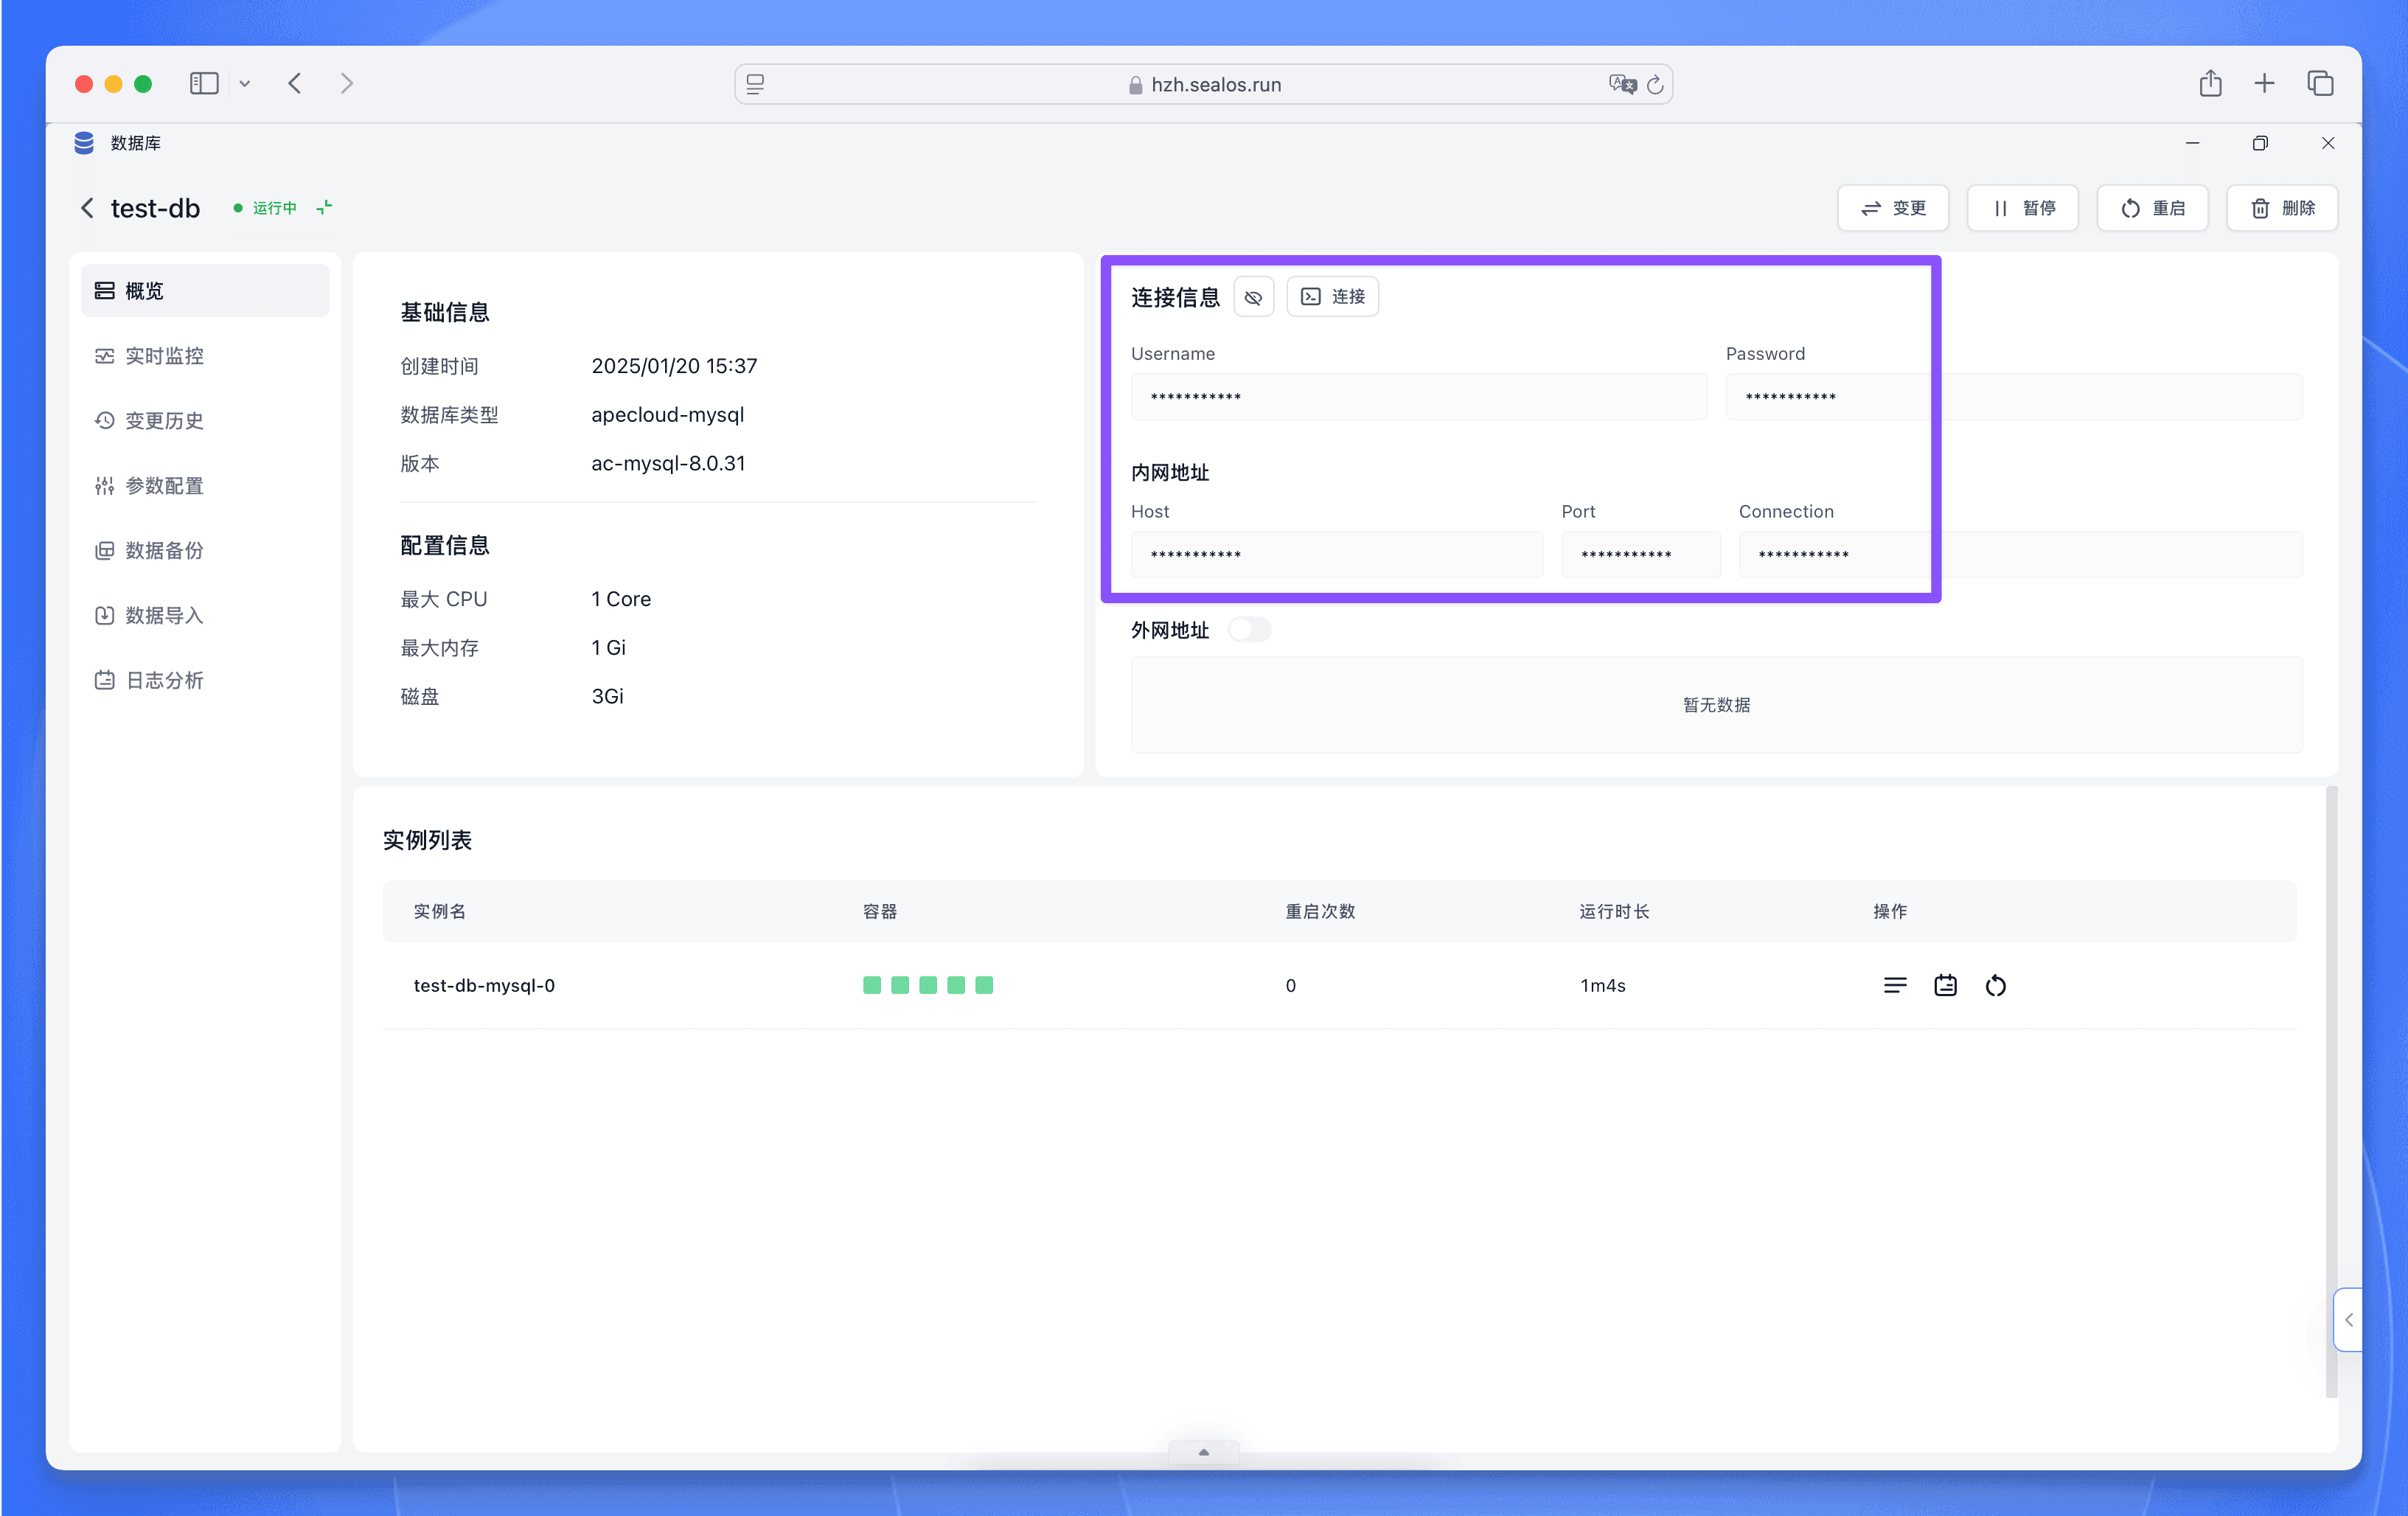Click the hzh.sealos.run address bar
The image size is (2408, 1516).
coord(1204,84)
